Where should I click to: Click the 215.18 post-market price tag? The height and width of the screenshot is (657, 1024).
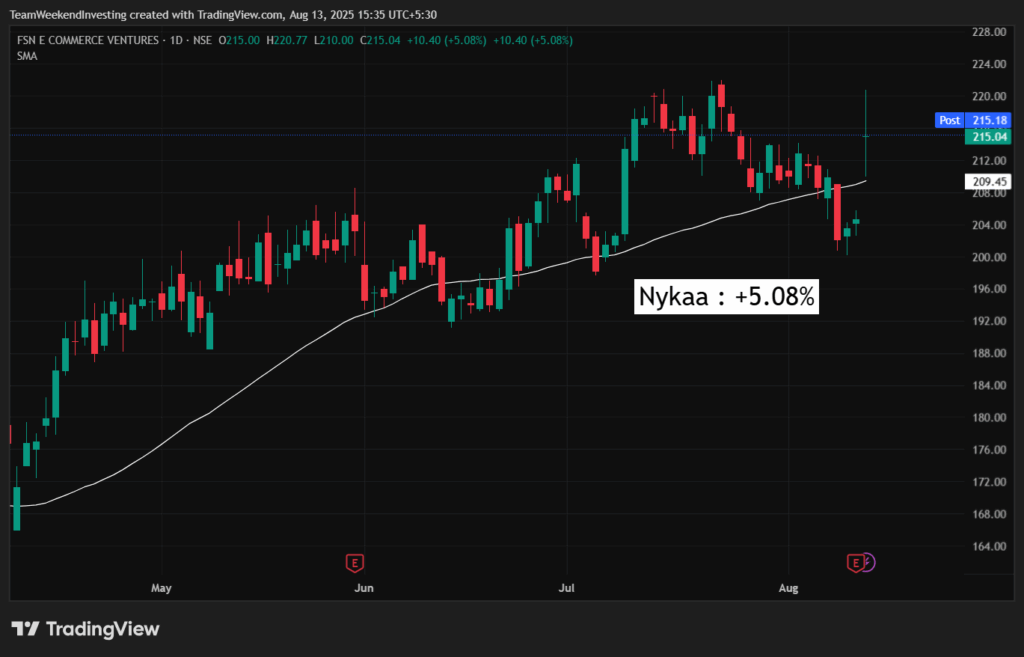click(x=989, y=120)
